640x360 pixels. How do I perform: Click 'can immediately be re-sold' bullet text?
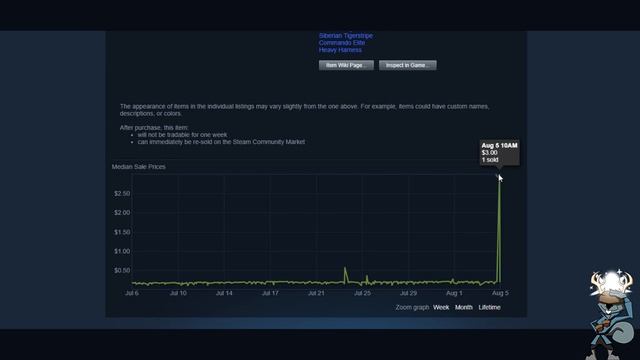221,142
